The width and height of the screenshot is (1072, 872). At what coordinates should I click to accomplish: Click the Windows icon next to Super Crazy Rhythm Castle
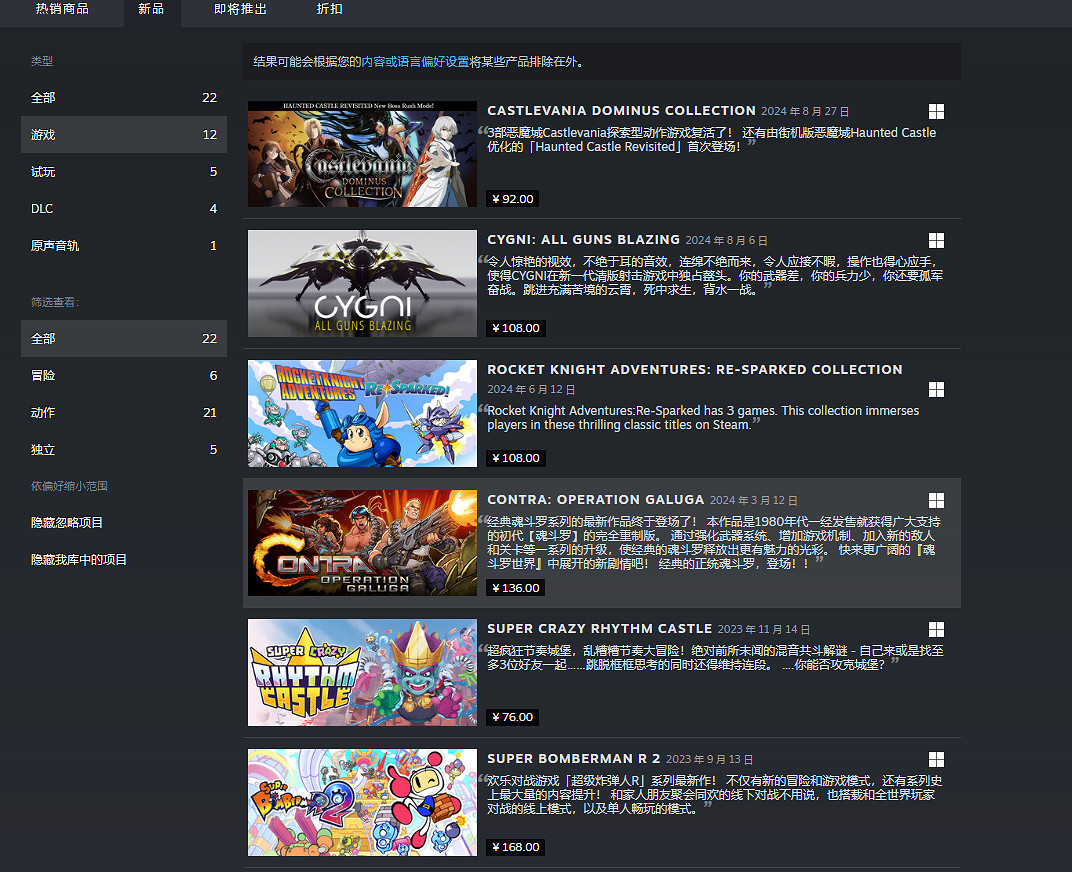(x=936, y=629)
